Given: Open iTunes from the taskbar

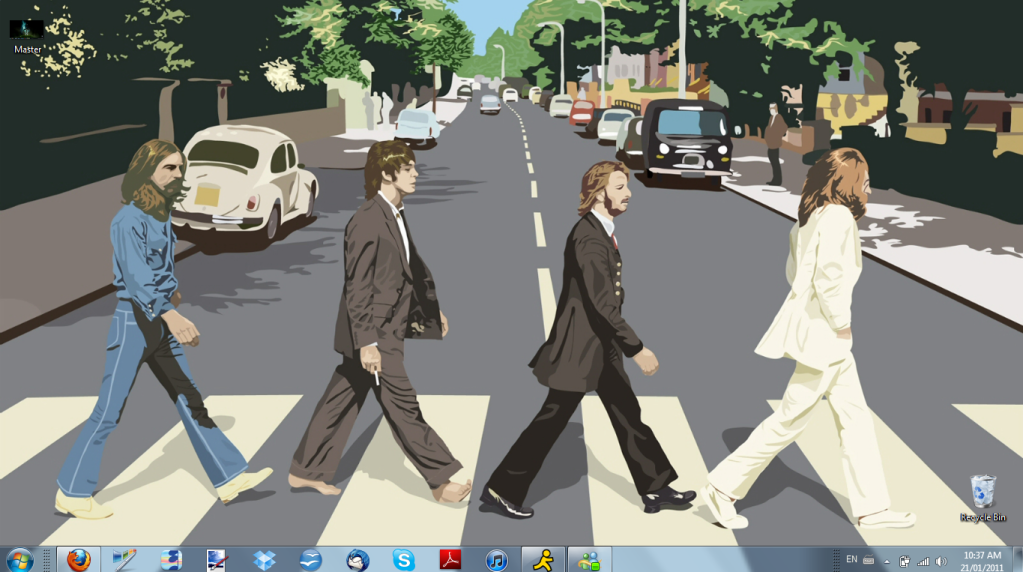Looking at the screenshot, I should point(497,559).
